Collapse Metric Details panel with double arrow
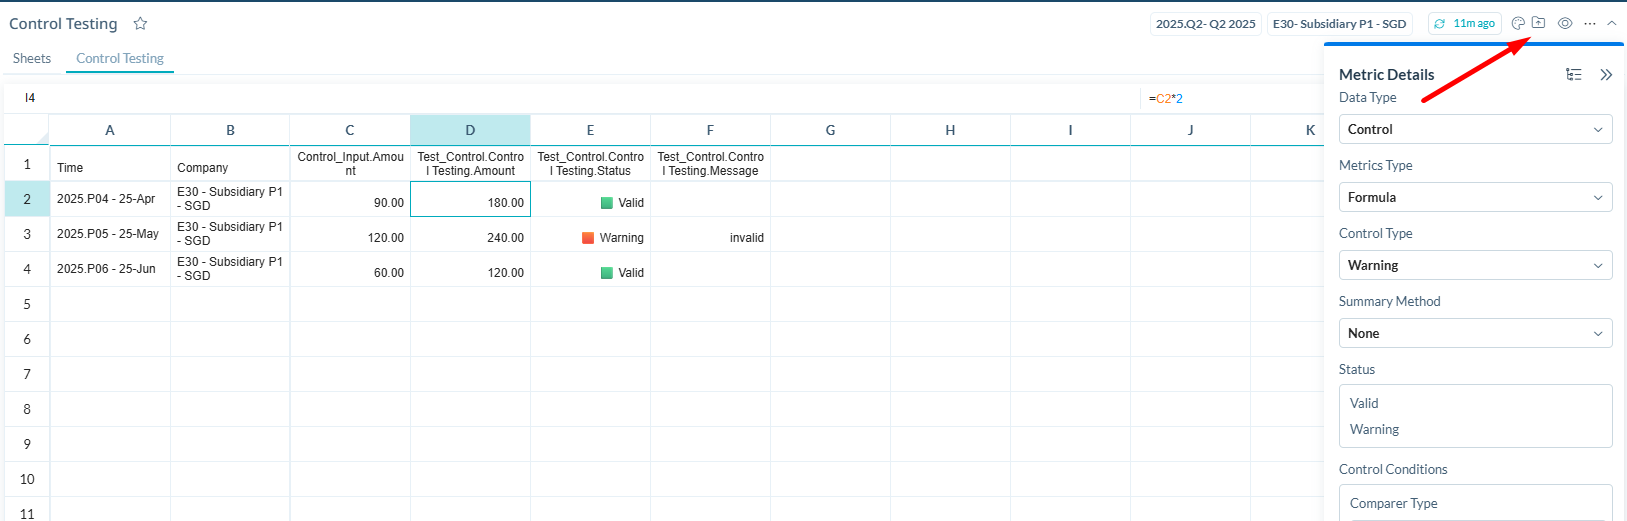 tap(1606, 75)
